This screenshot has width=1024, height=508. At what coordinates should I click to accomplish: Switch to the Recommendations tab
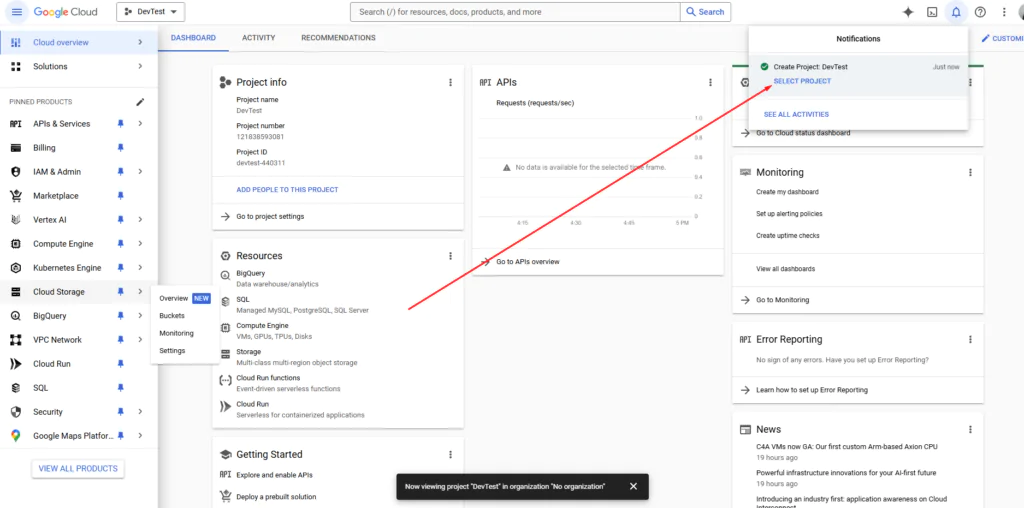338,38
